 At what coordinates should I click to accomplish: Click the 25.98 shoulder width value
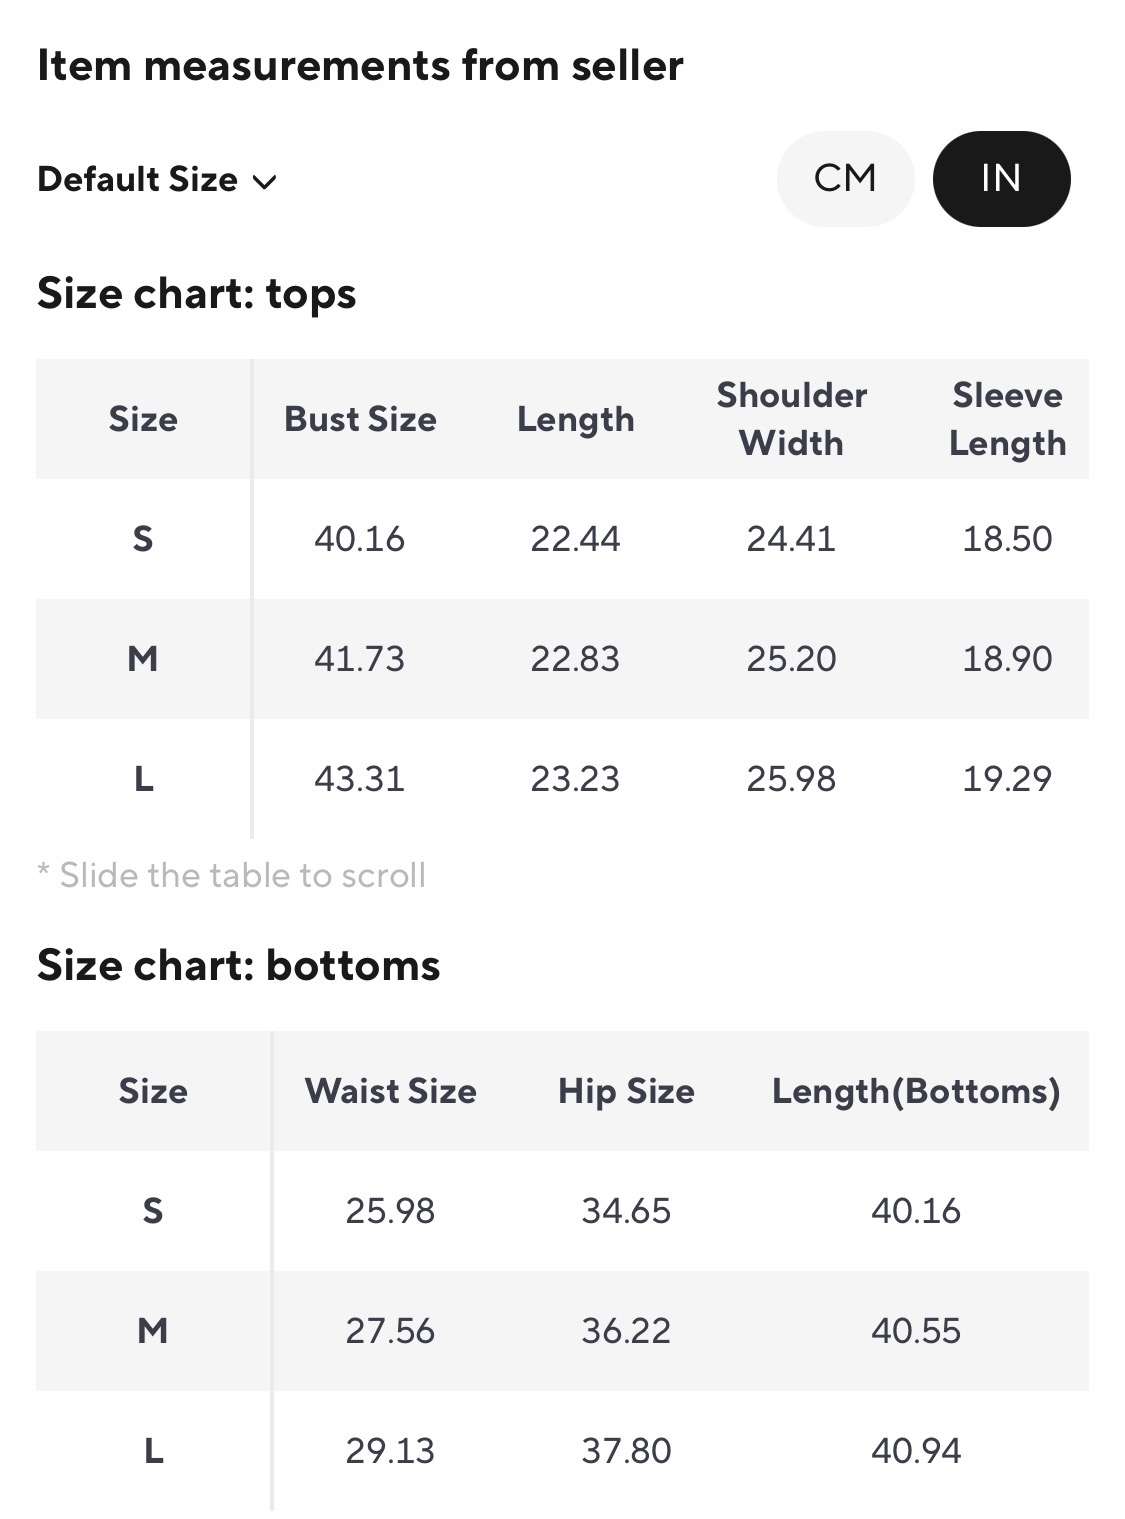coord(791,779)
